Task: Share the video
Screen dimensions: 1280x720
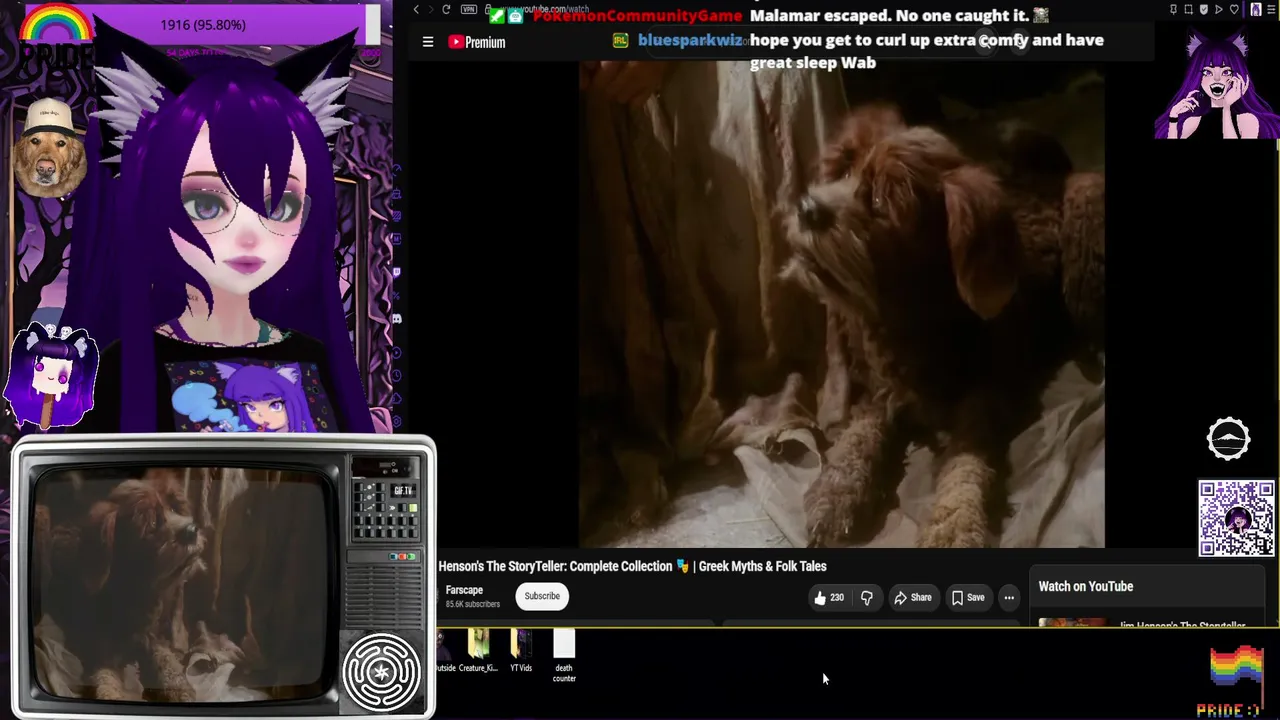Action: [x=913, y=598]
